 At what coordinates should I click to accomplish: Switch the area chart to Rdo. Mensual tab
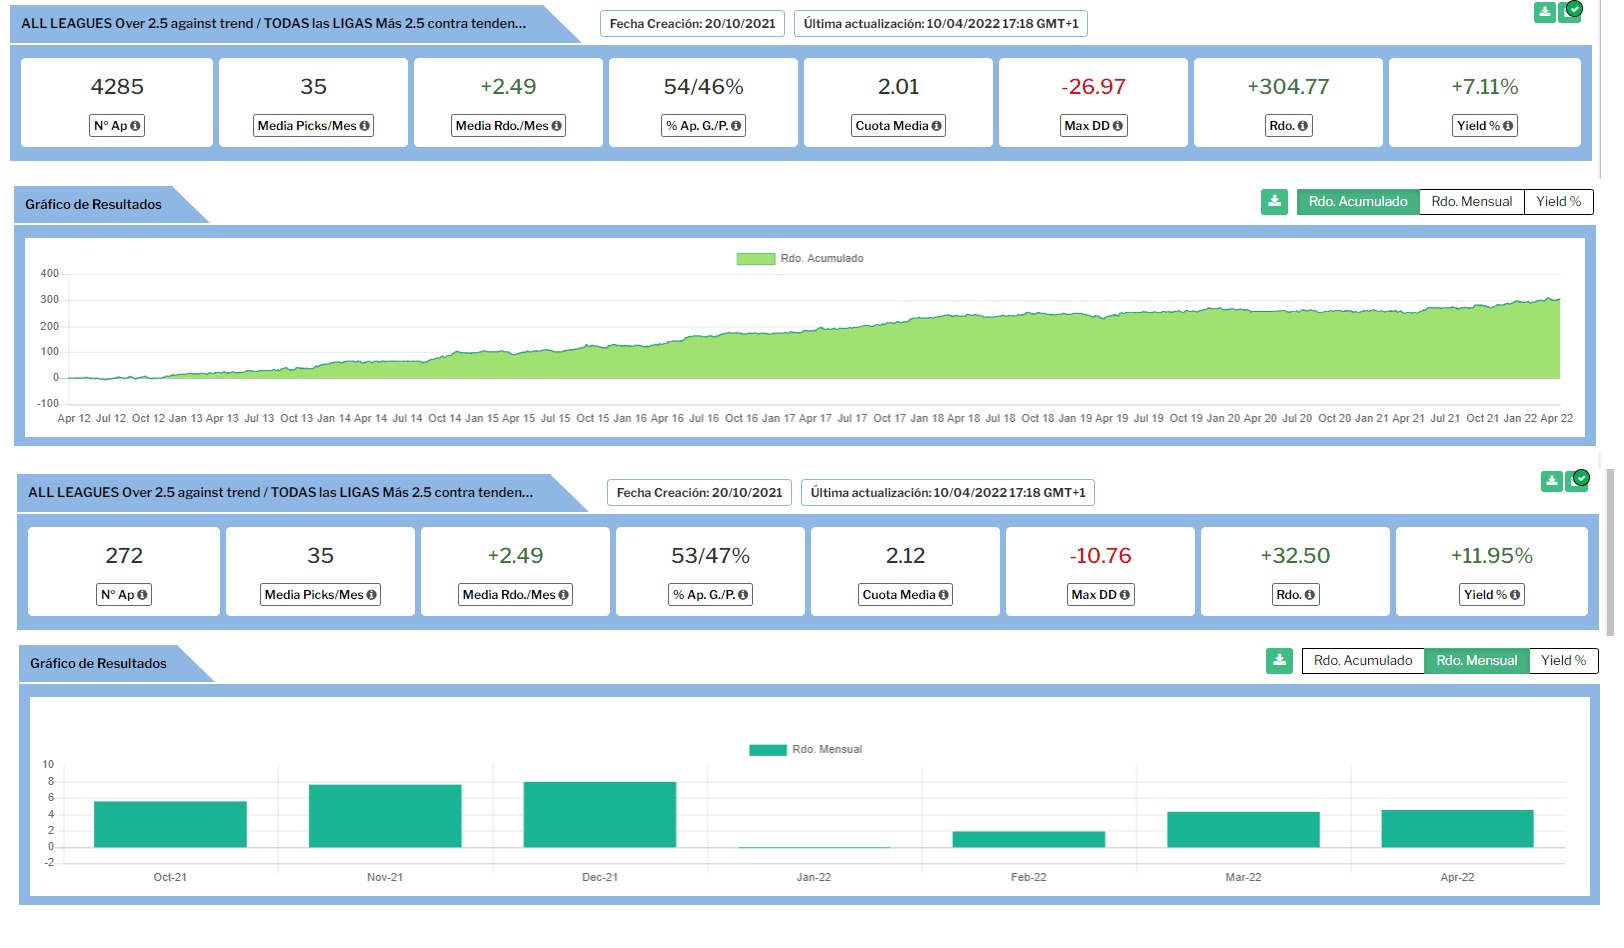click(1471, 202)
